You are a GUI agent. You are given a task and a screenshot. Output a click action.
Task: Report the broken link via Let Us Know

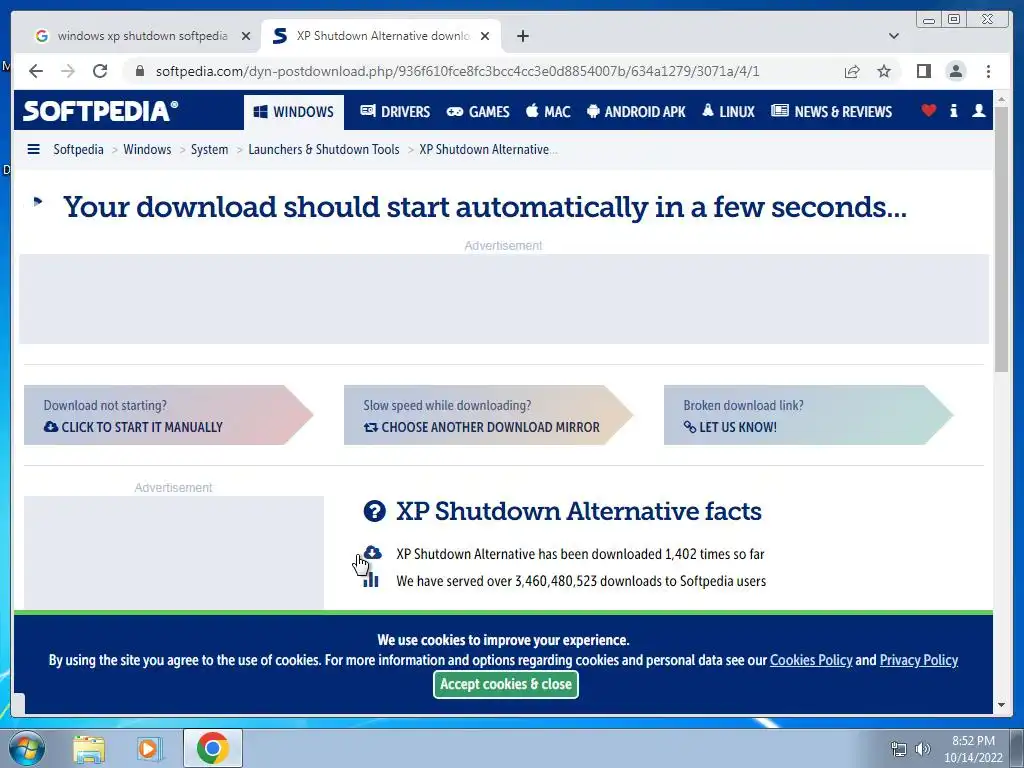tap(808, 415)
